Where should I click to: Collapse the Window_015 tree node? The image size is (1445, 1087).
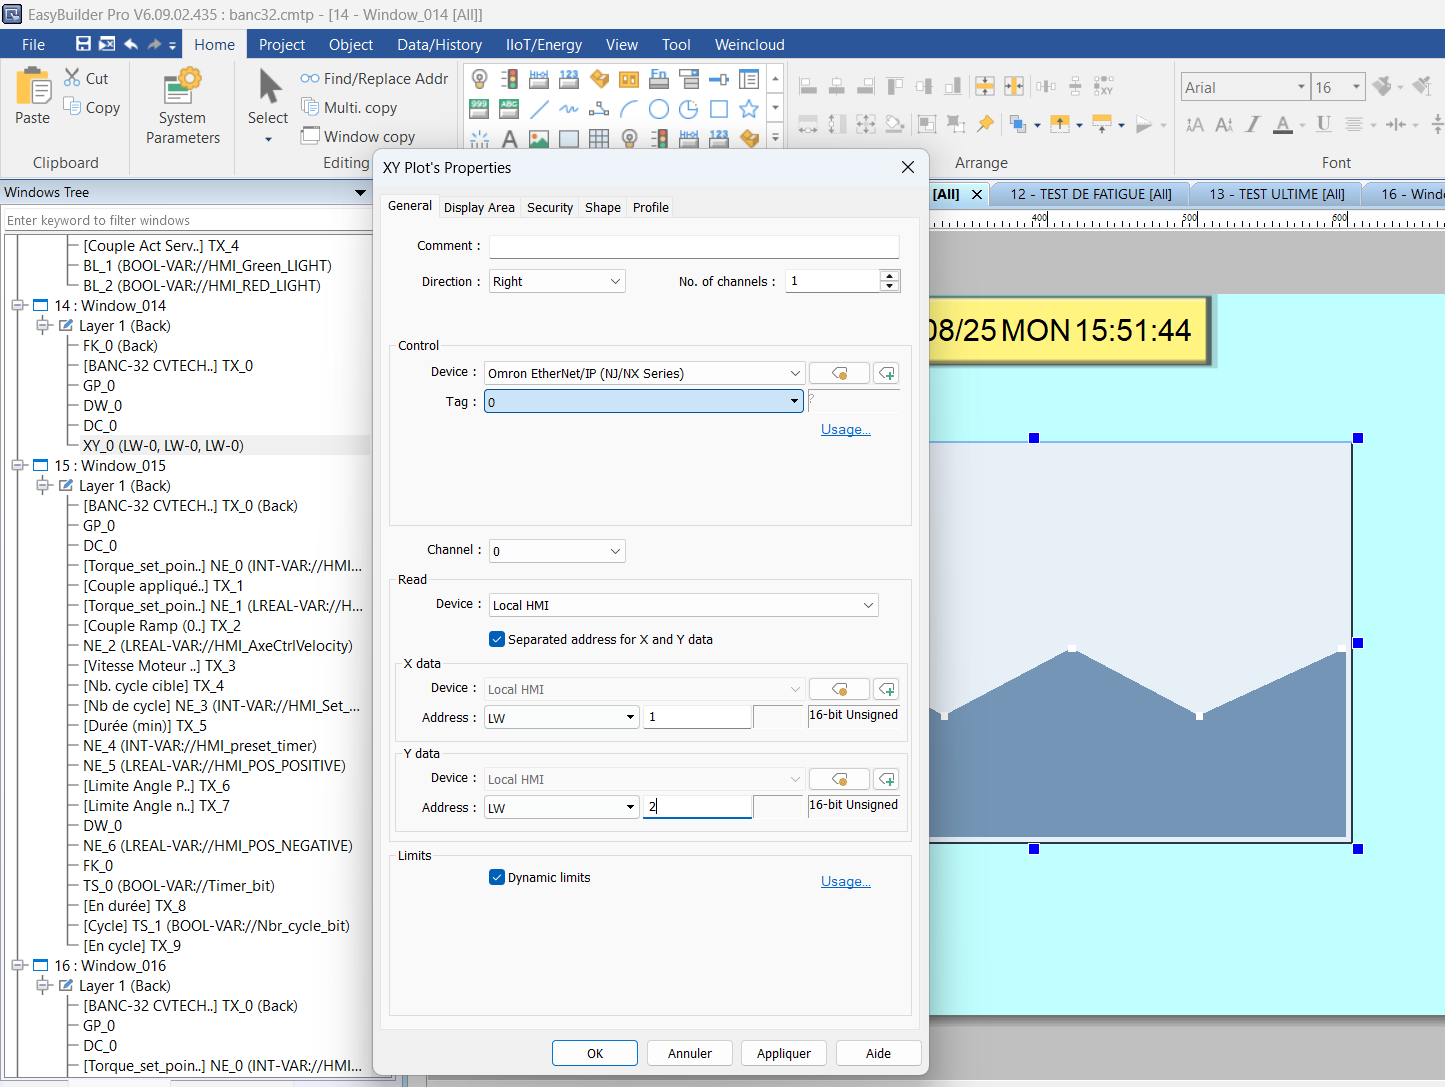pyautogui.click(x=17, y=465)
